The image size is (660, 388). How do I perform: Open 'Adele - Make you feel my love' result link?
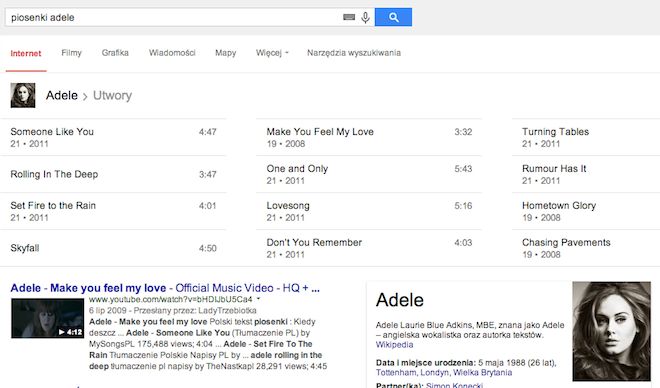pos(165,288)
